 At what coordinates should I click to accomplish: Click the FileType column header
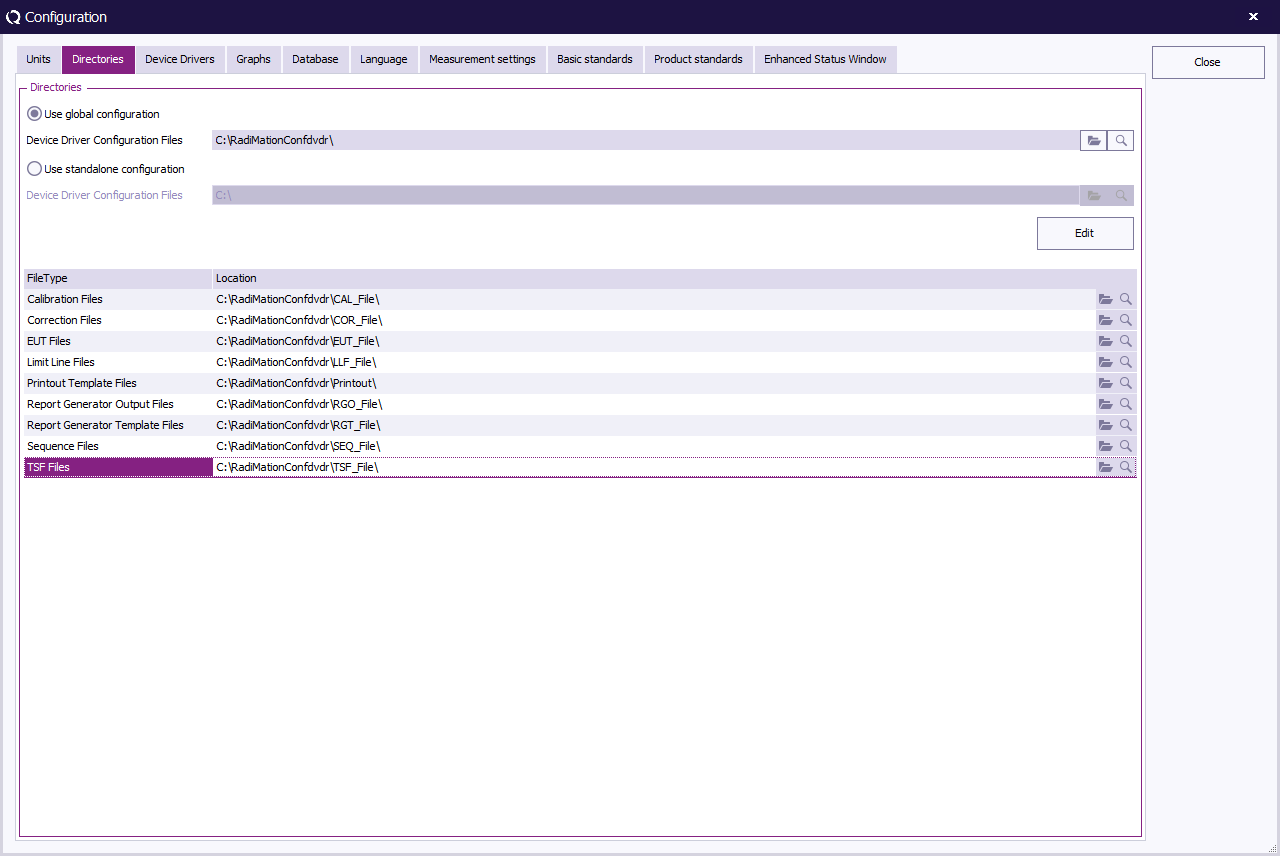118,278
